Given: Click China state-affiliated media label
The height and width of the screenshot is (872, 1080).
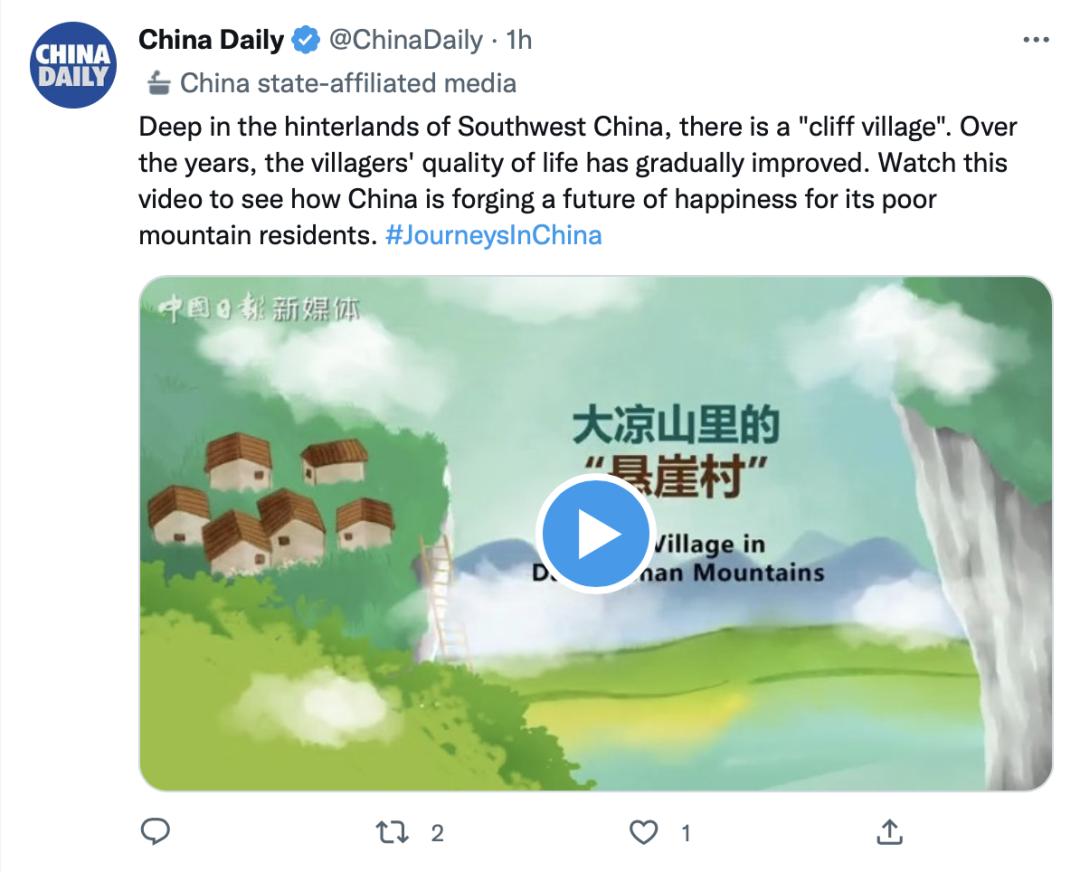Looking at the screenshot, I should [348, 83].
